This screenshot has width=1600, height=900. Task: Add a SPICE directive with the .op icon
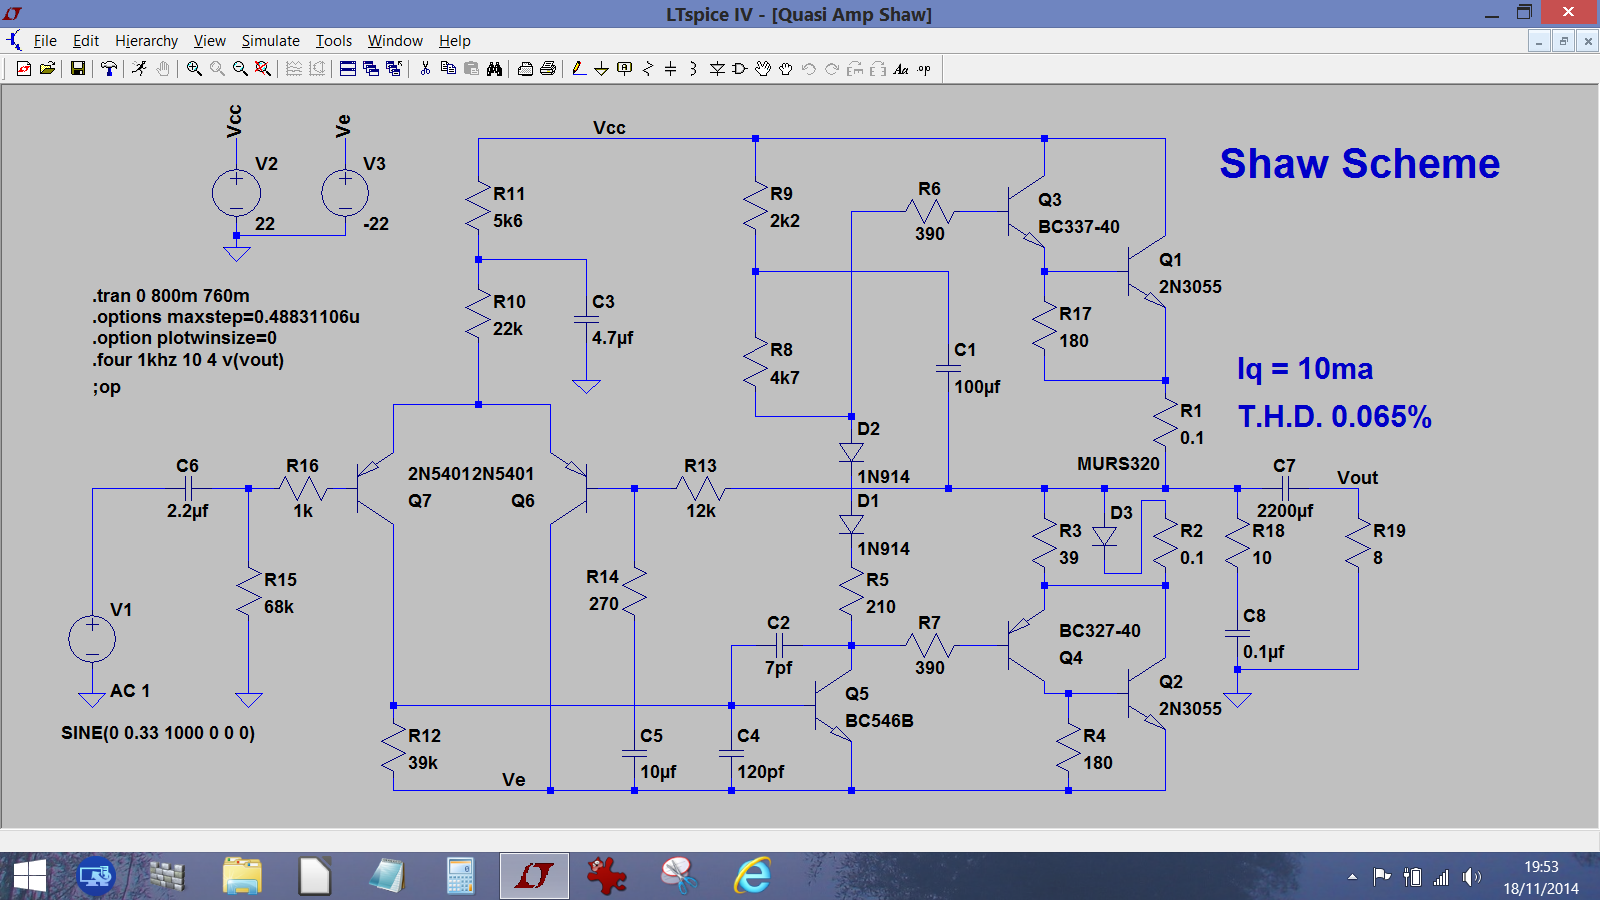(924, 69)
